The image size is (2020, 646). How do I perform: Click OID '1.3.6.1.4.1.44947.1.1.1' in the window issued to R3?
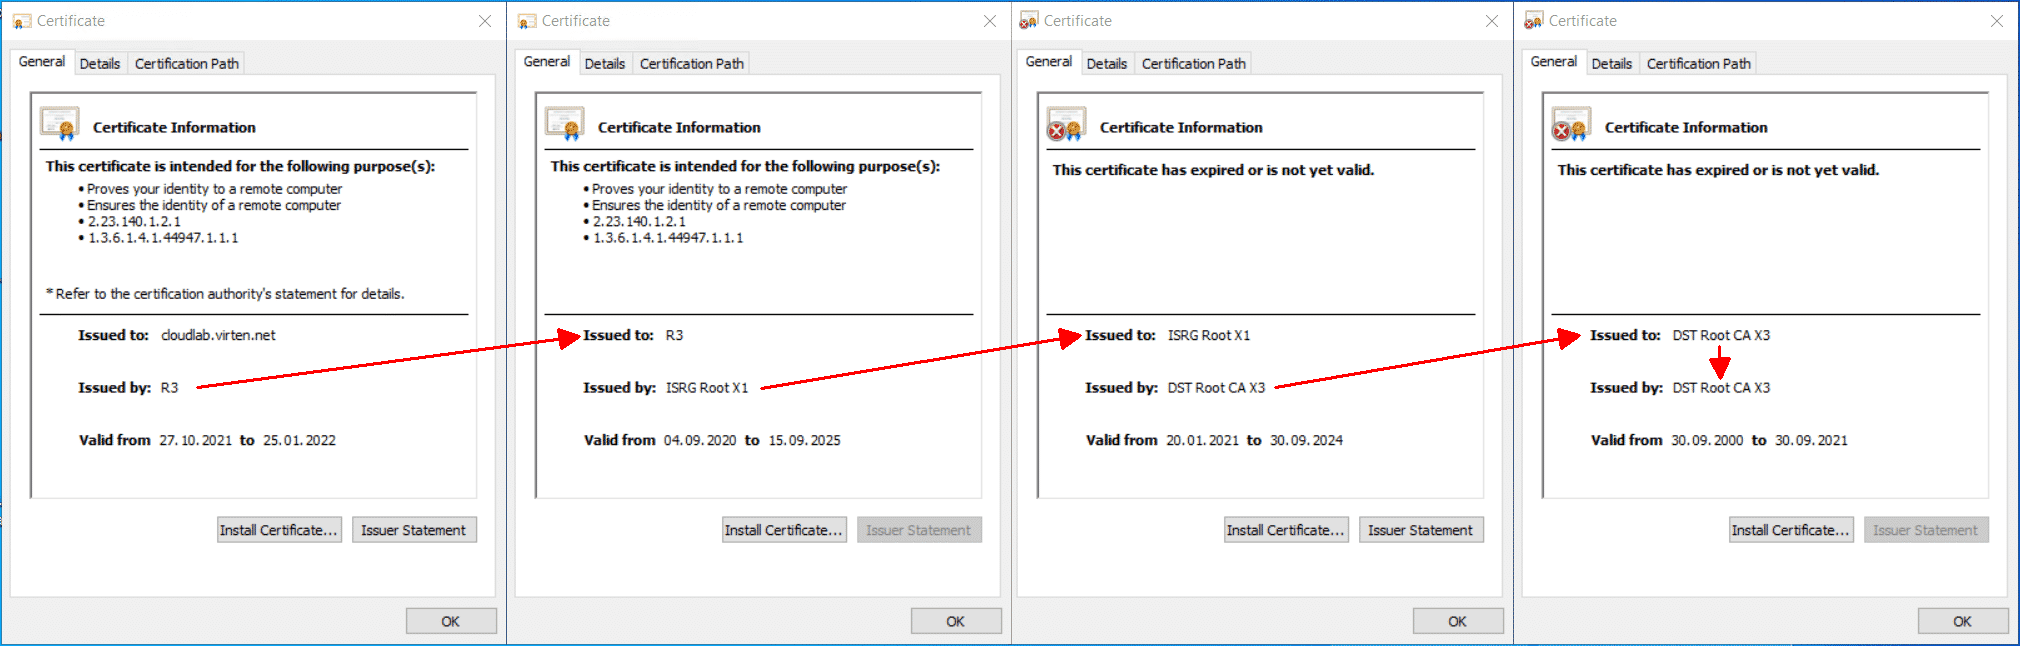tap(668, 238)
